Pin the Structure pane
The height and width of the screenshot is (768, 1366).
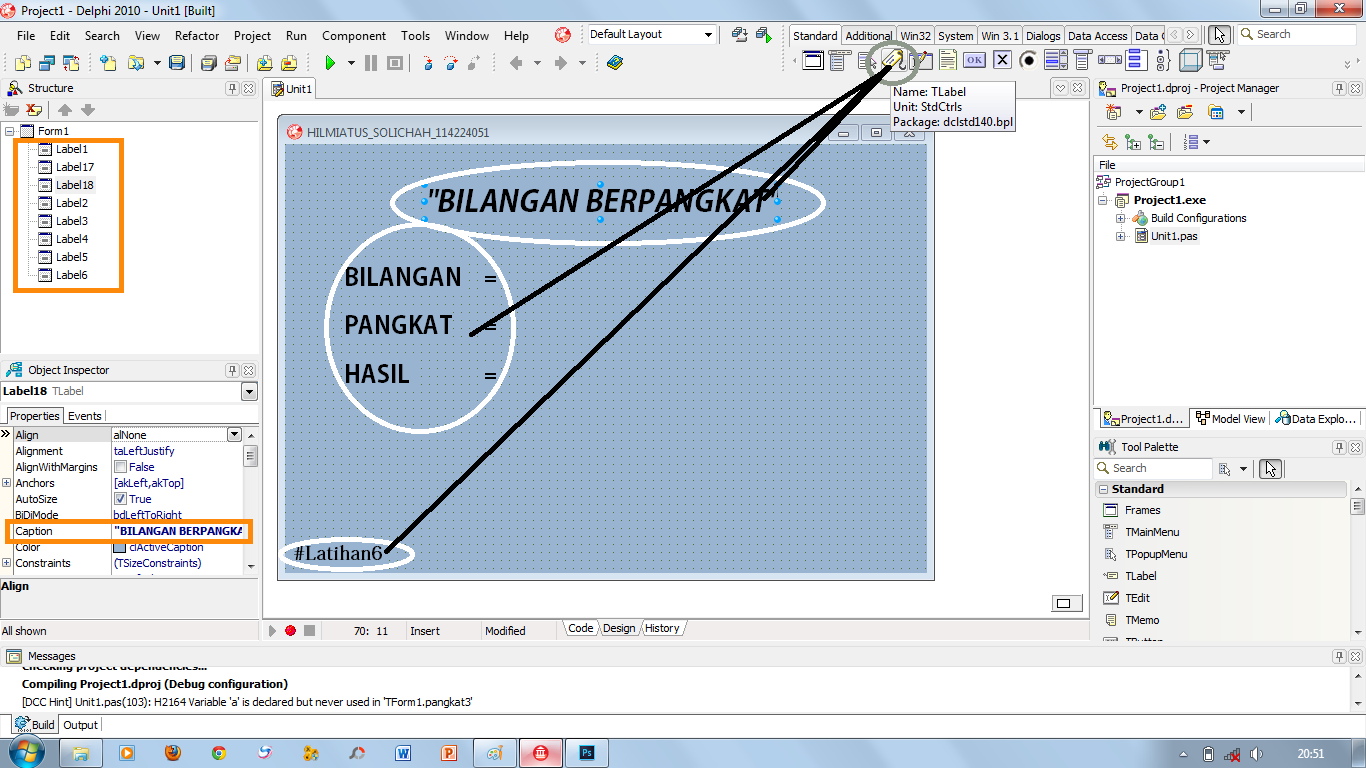tap(233, 88)
